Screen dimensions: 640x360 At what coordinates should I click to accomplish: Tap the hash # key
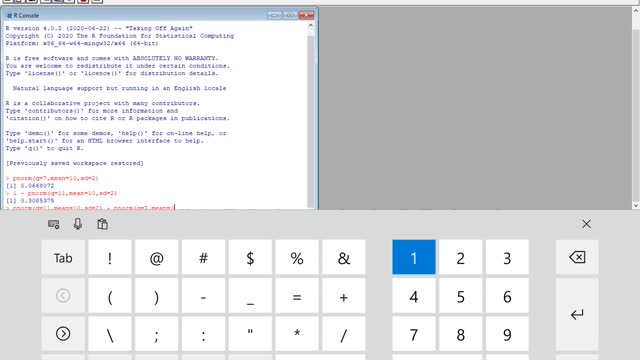pyautogui.click(x=203, y=258)
